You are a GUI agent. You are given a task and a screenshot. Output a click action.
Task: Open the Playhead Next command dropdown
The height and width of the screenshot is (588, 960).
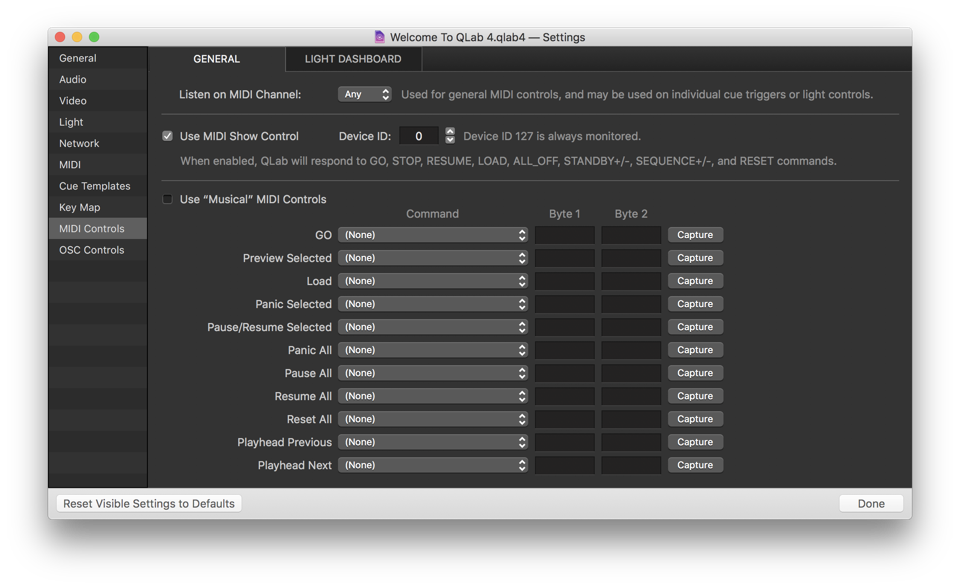pyautogui.click(x=433, y=465)
